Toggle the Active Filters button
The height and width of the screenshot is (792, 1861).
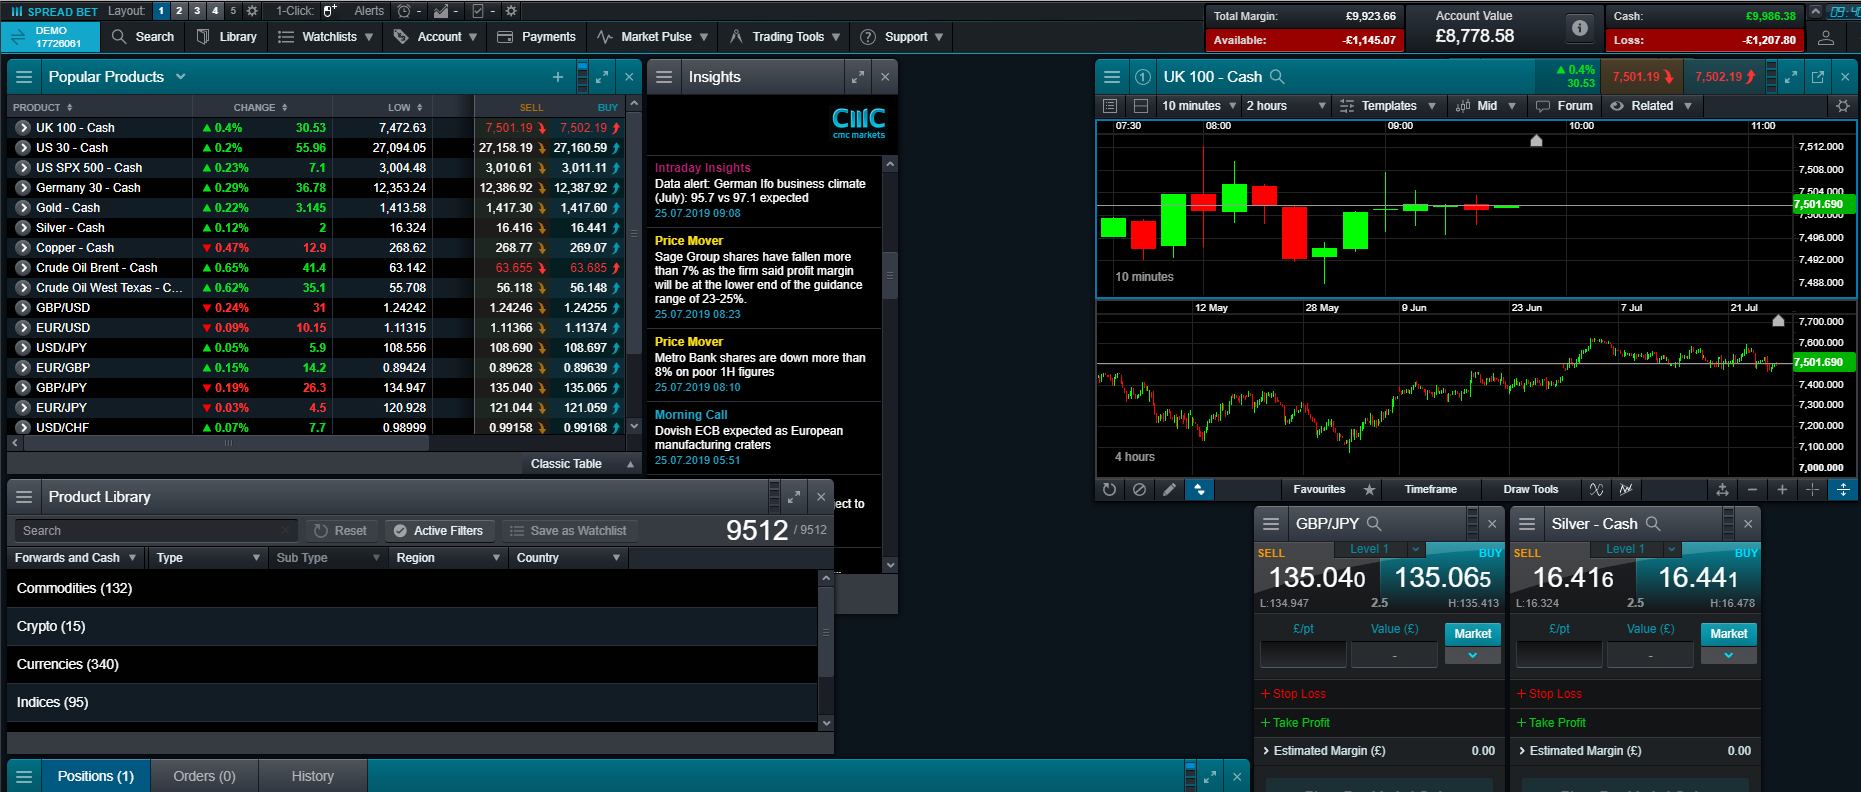tap(438, 531)
